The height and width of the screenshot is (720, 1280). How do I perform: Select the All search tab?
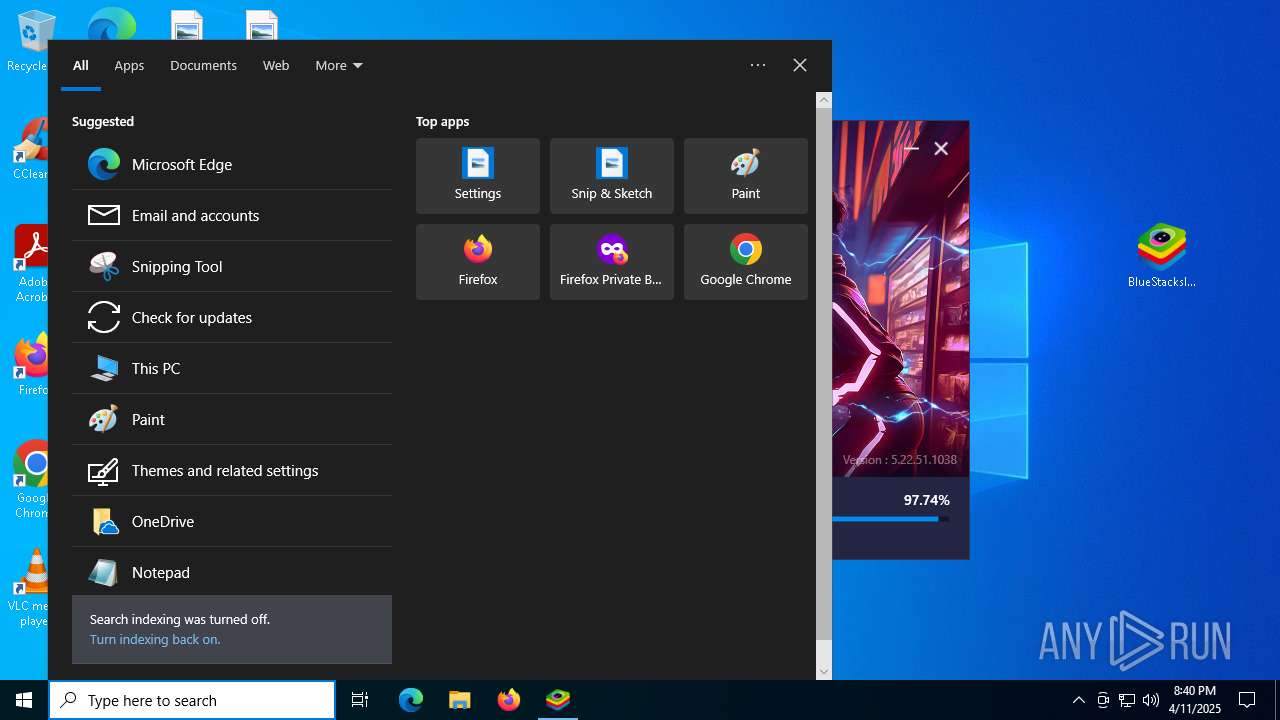[81, 65]
